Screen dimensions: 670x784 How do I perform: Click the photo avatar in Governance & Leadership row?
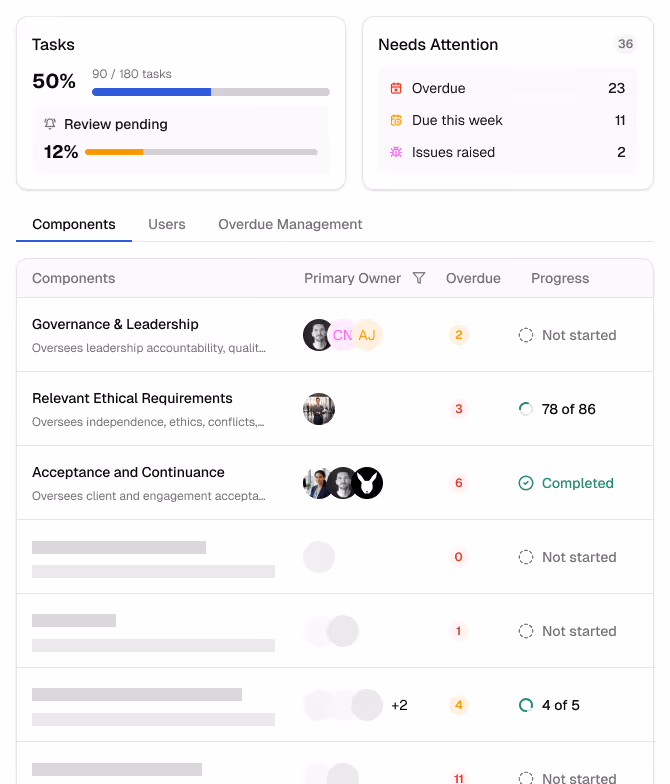pyautogui.click(x=318, y=335)
